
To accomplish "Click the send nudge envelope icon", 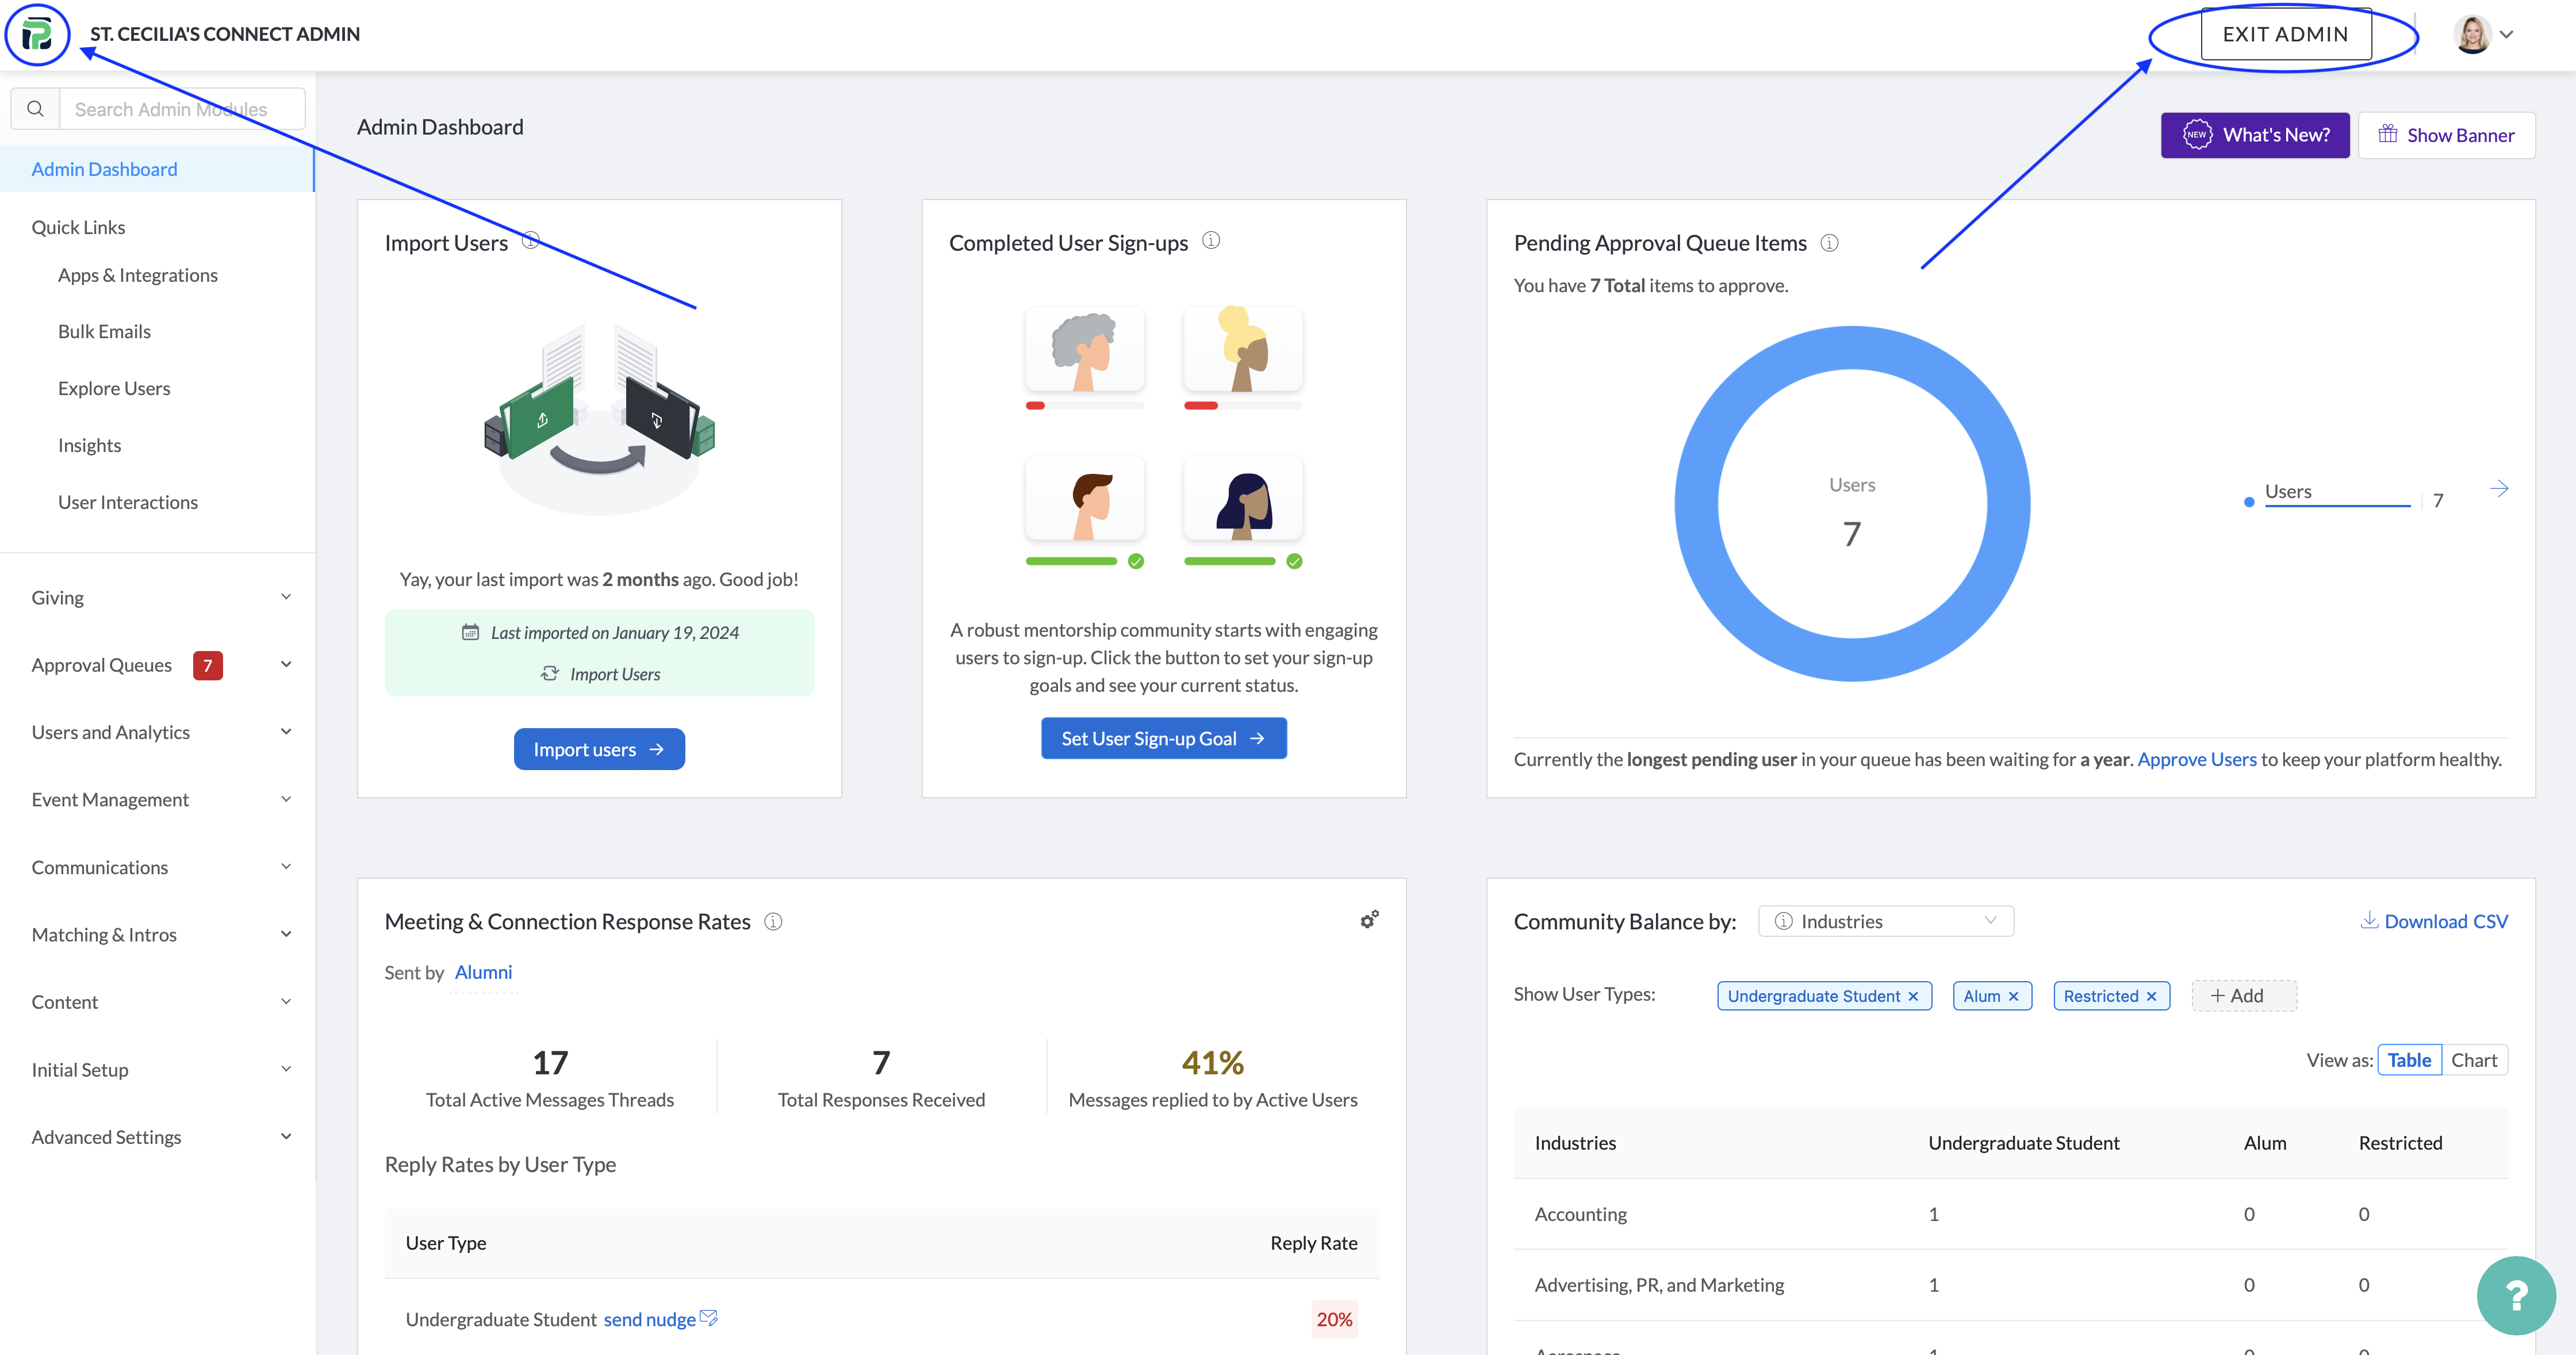I will point(709,1318).
